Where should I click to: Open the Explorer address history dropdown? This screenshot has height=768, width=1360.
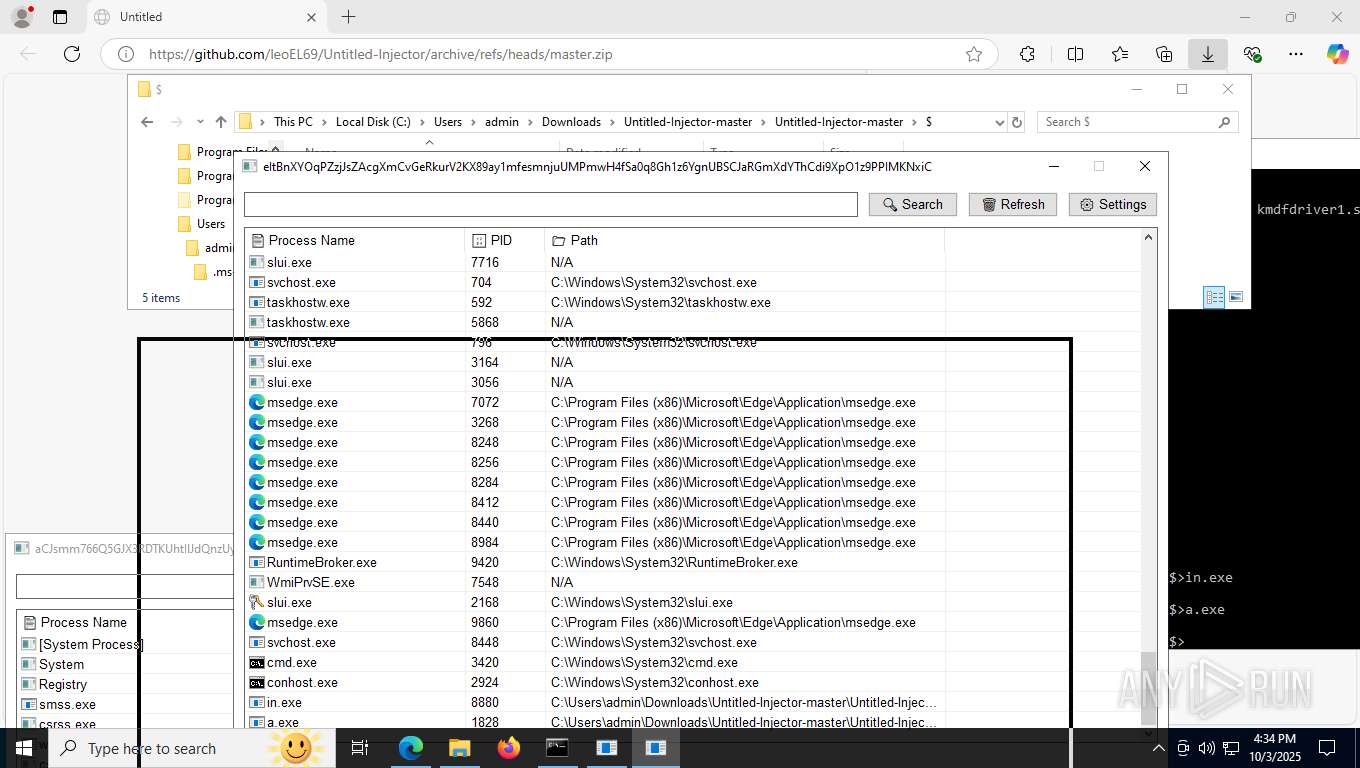[x=999, y=122]
